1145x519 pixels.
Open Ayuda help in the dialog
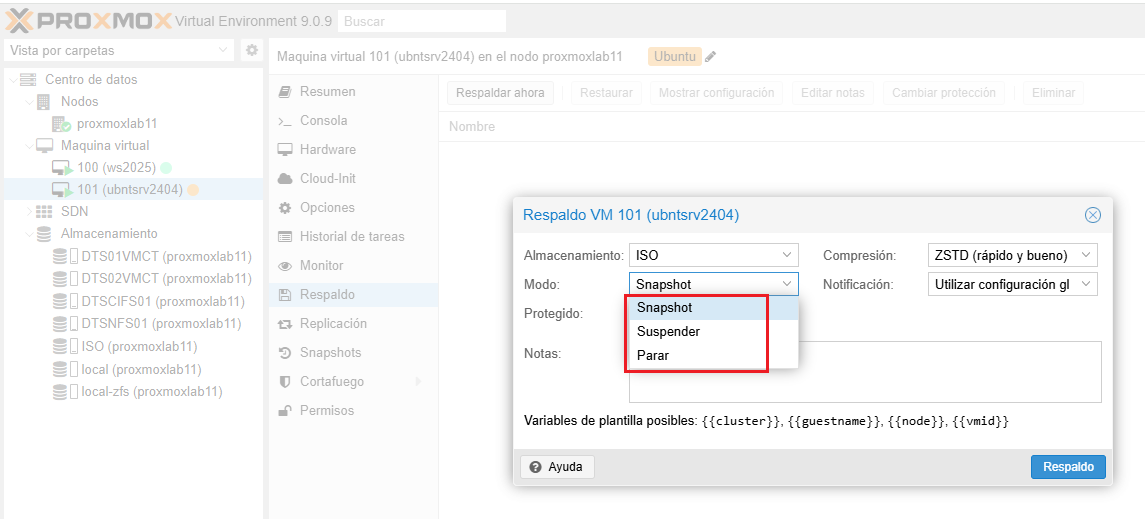[557, 467]
